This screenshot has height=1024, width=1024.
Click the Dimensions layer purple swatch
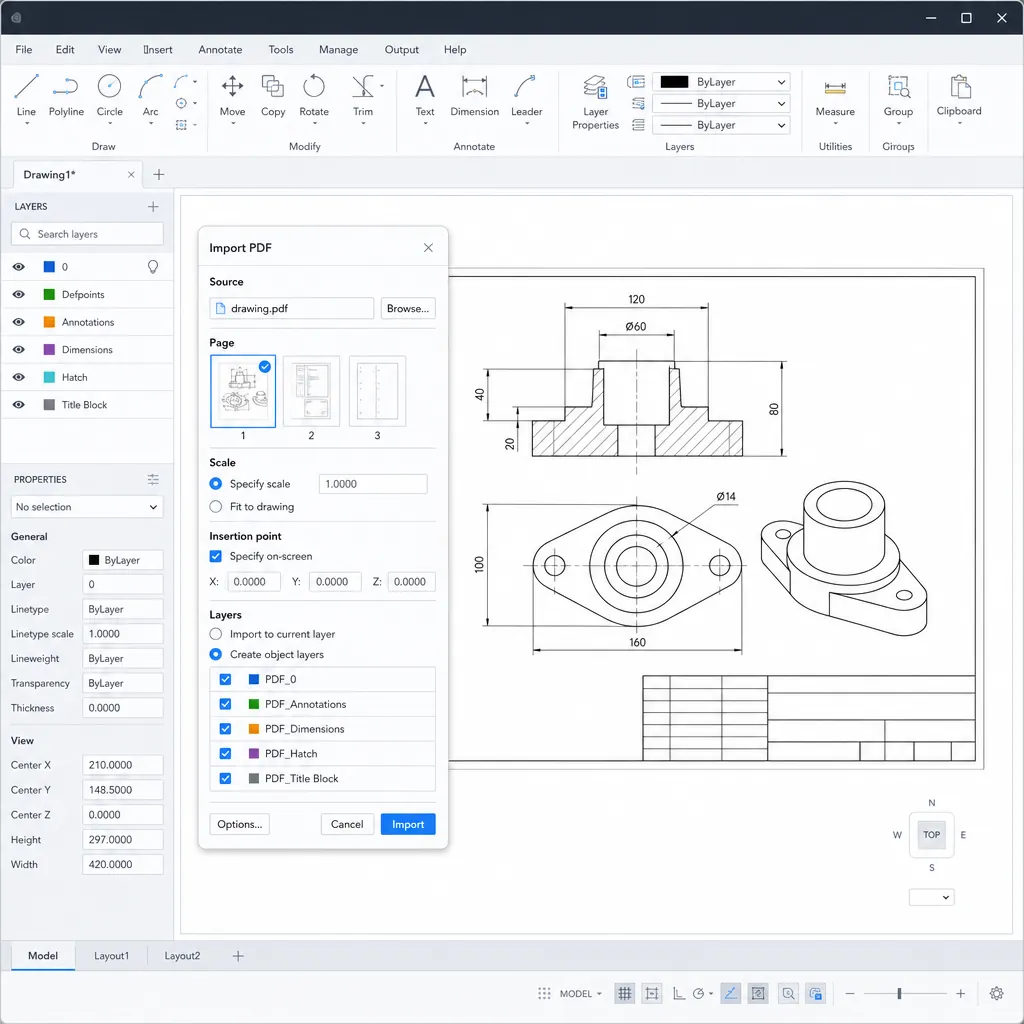[x=49, y=349]
